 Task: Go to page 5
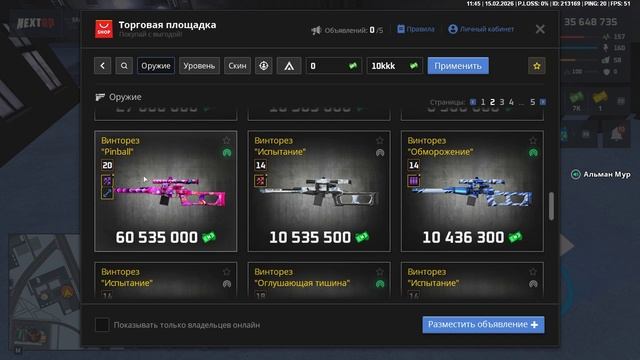pyautogui.click(x=532, y=102)
